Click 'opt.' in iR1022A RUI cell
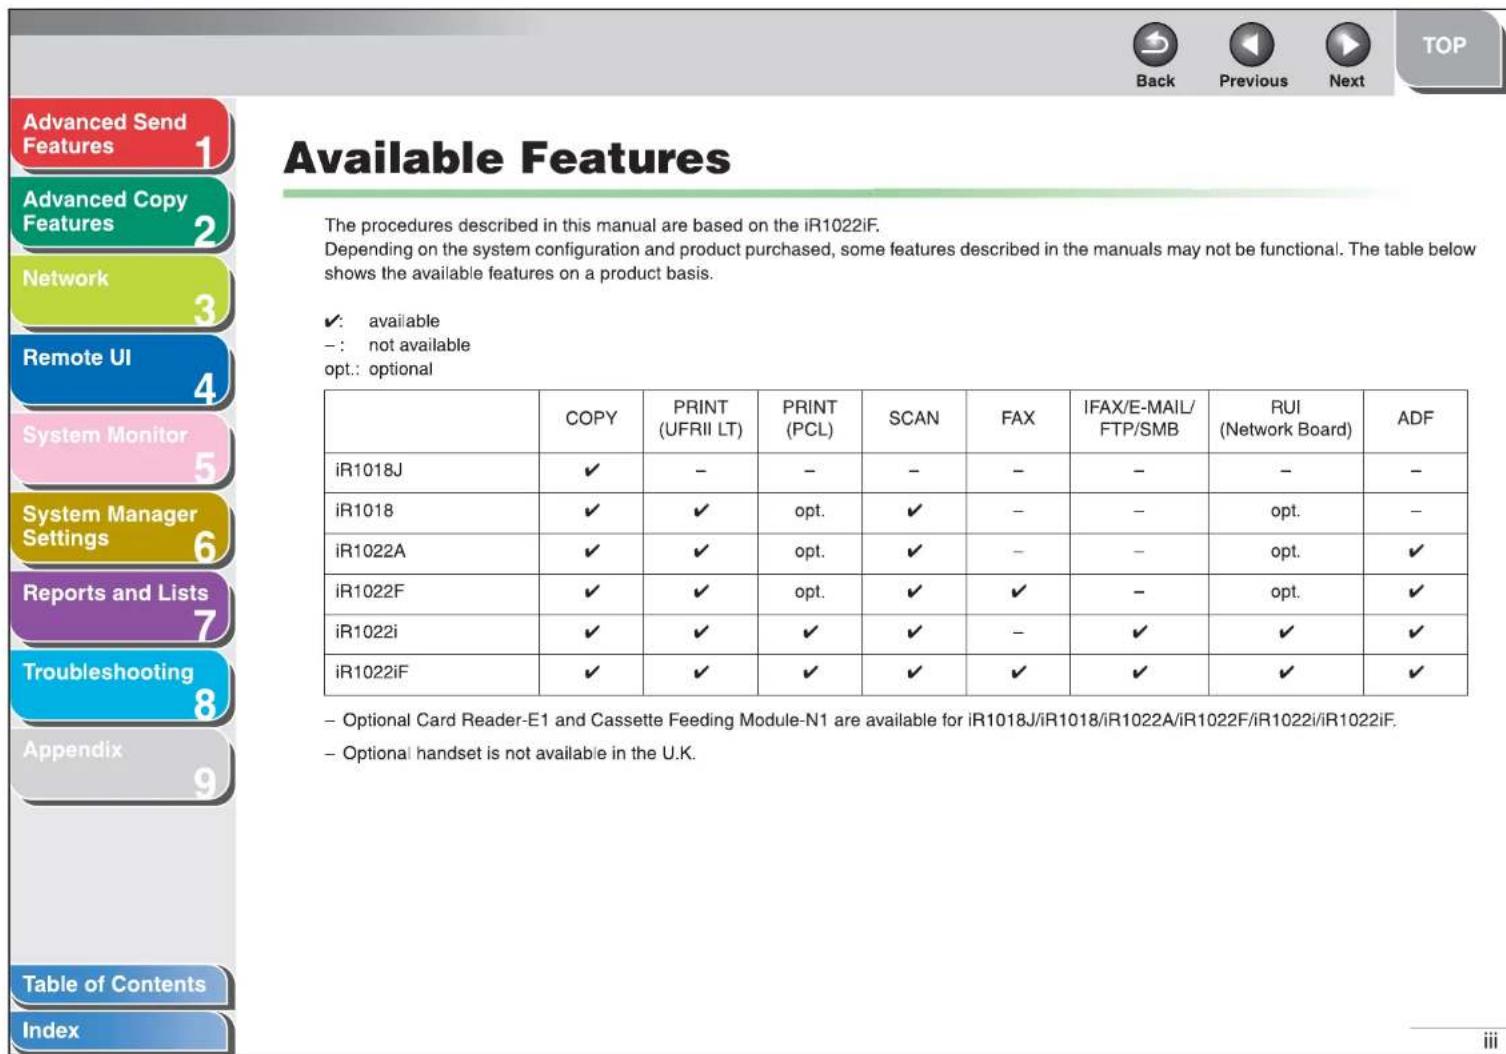 [x=1285, y=551]
